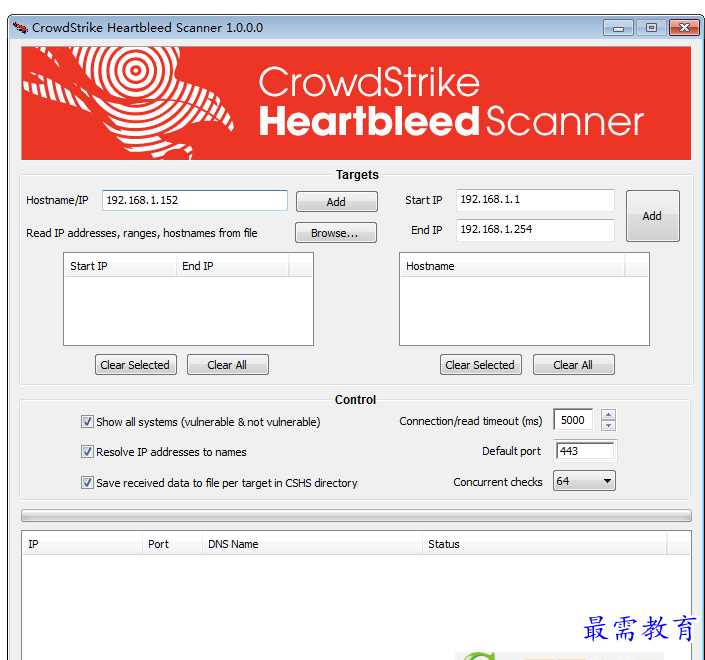Sort results by DNS Name column header
Image resolution: width=705 pixels, height=660 pixels.
point(312,544)
